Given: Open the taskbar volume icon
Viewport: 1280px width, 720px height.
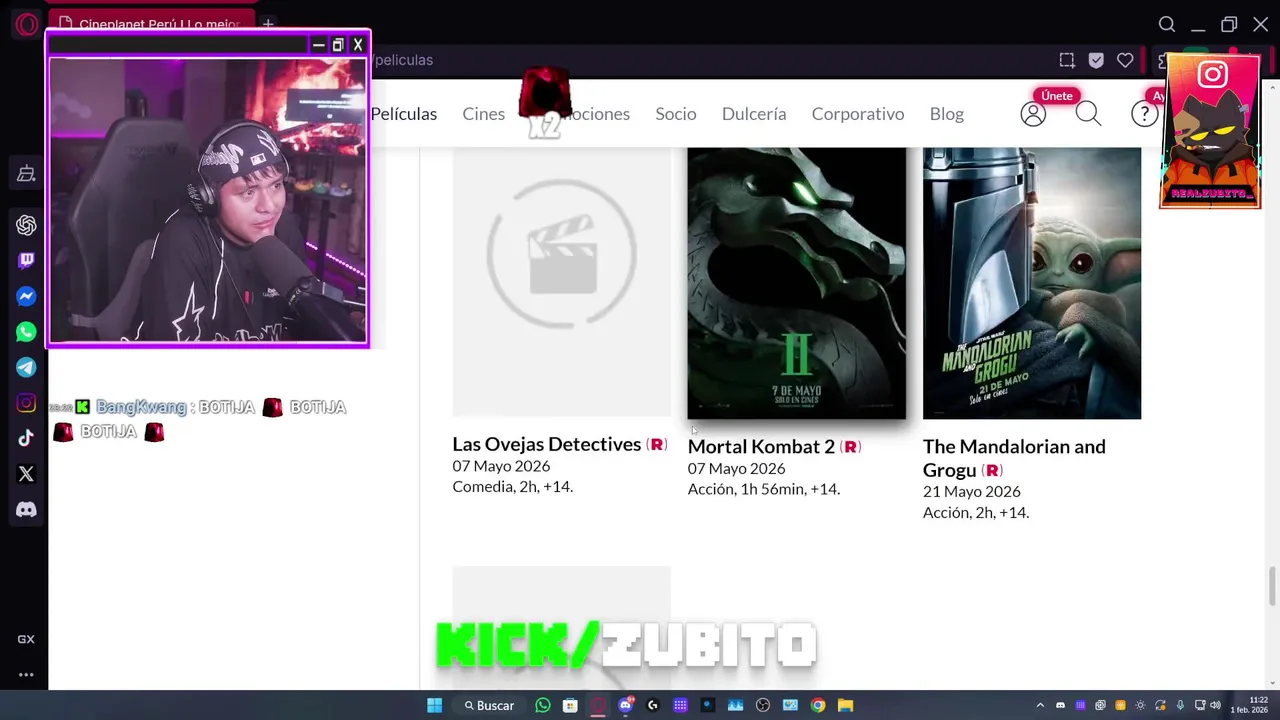Looking at the screenshot, I should [x=1215, y=705].
